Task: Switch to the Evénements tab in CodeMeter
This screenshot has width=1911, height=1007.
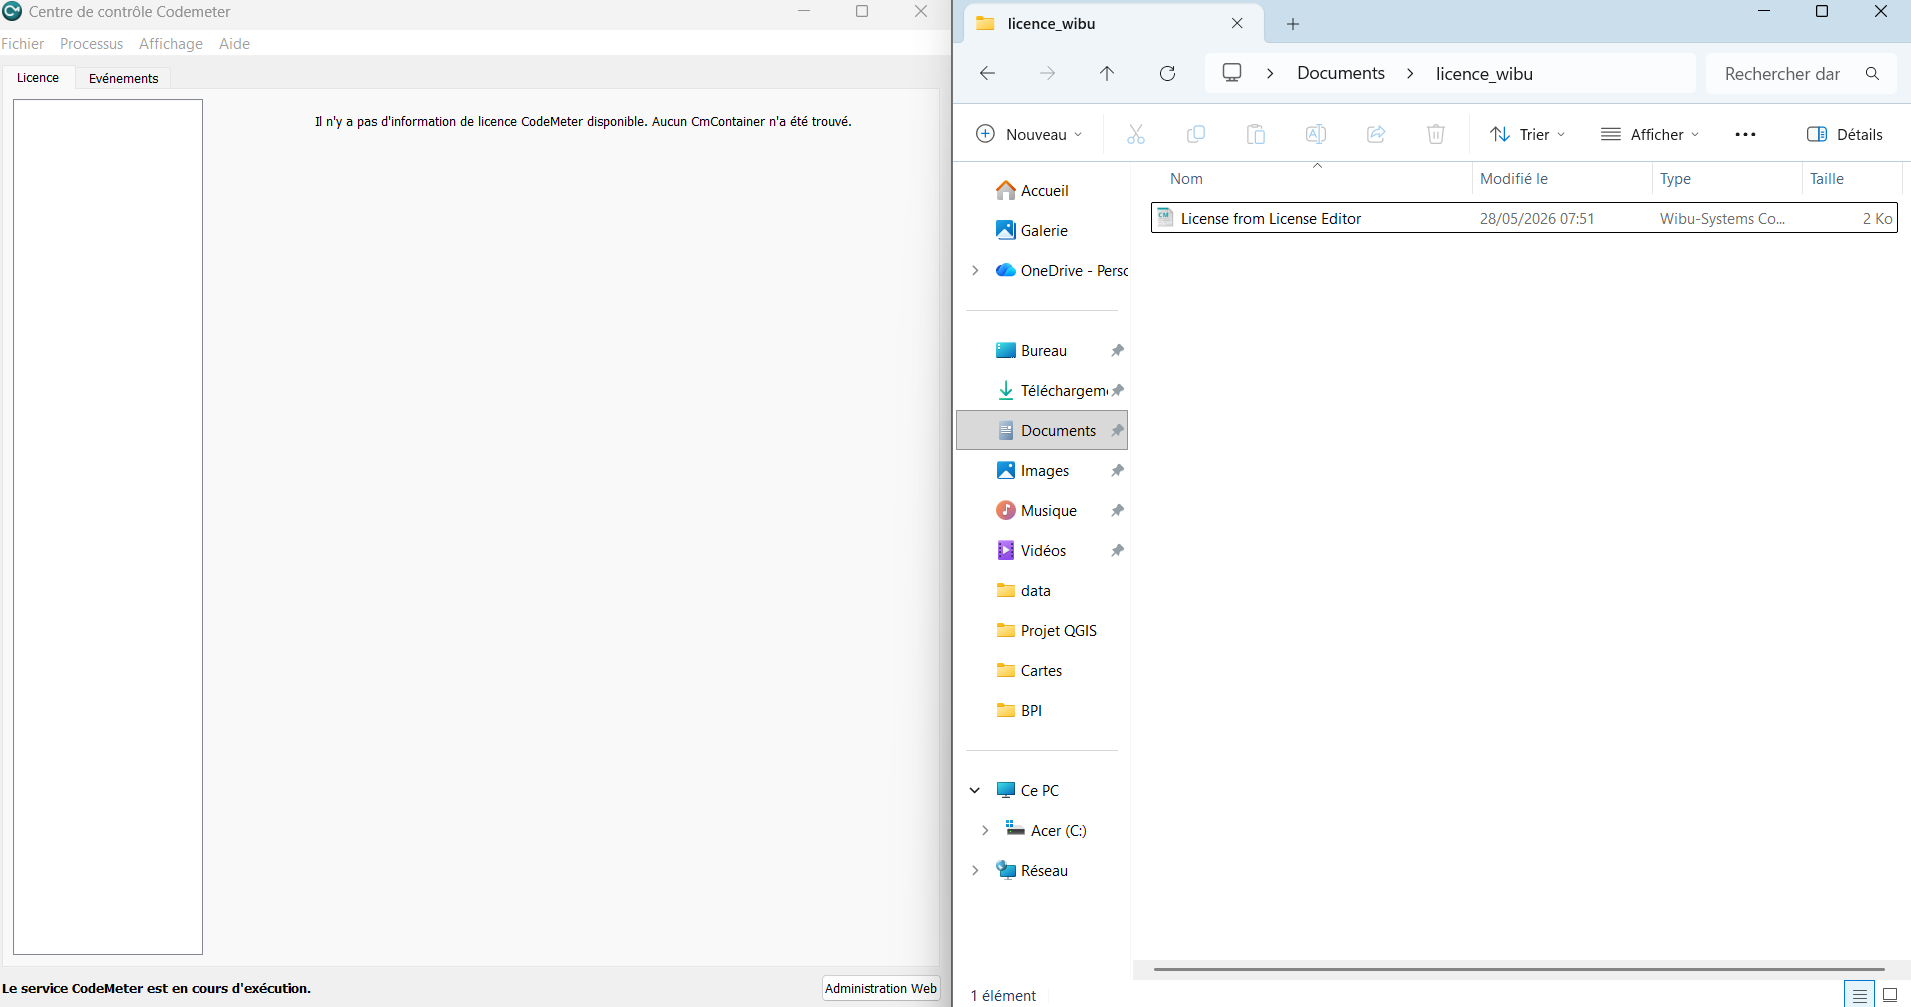Action: (x=123, y=78)
